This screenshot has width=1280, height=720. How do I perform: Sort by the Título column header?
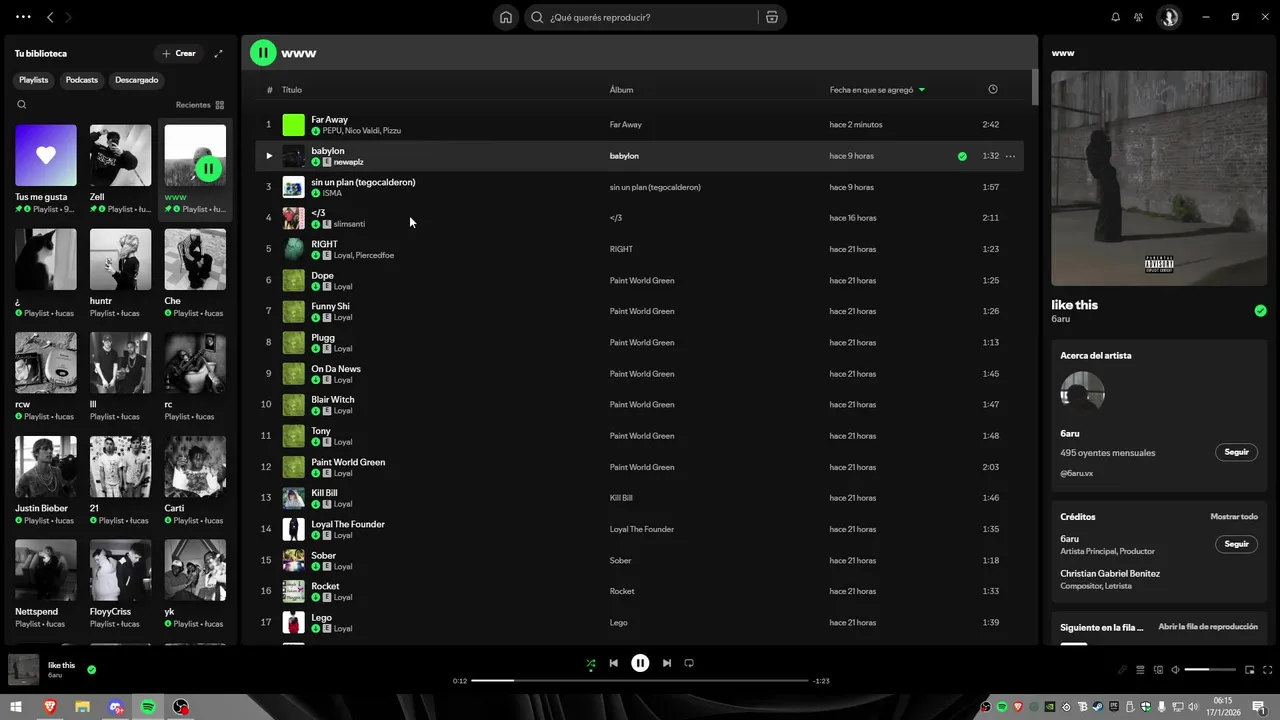[x=292, y=90]
